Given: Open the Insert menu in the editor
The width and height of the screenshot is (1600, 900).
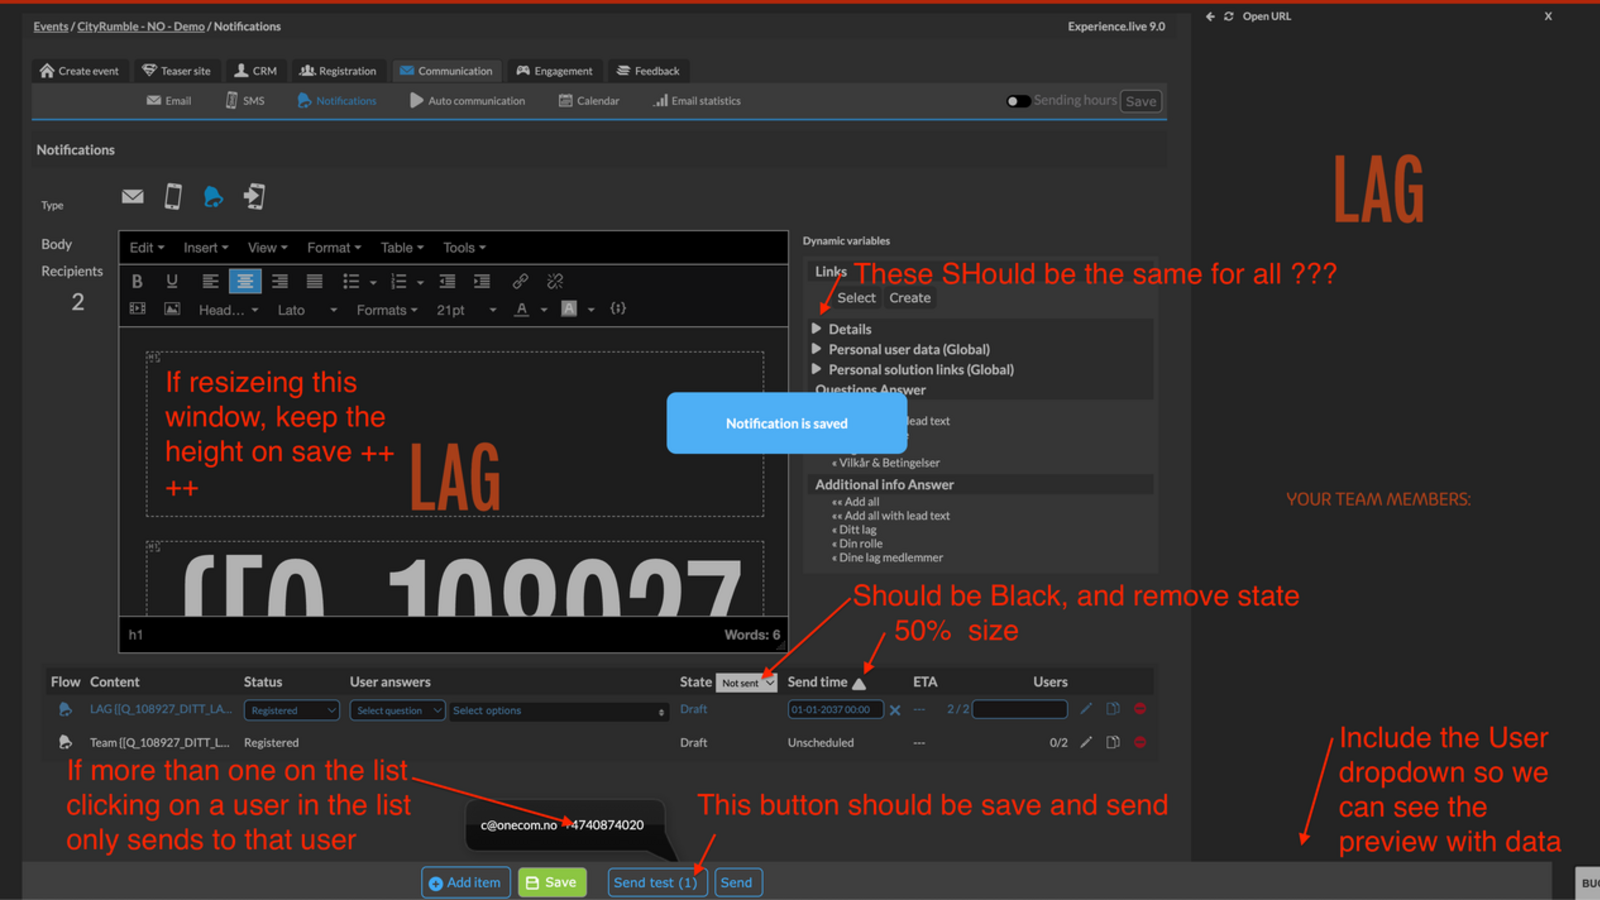Looking at the screenshot, I should click(205, 248).
